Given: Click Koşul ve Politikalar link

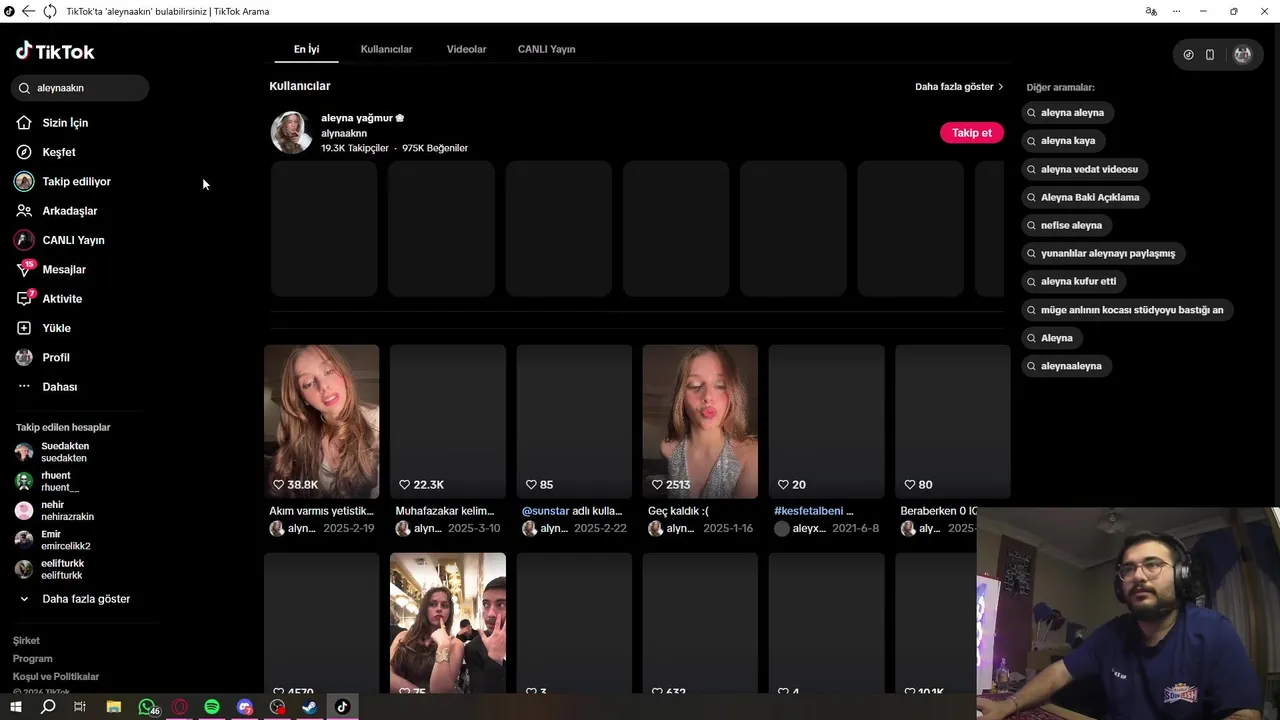Looking at the screenshot, I should [56, 676].
